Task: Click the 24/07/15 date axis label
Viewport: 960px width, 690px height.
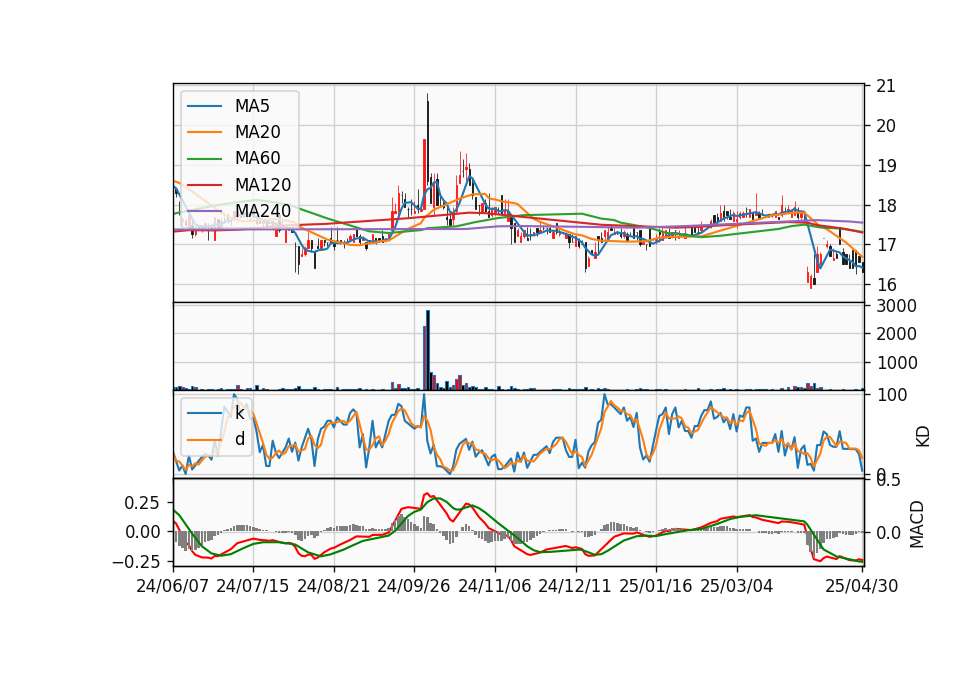Action: pyautogui.click(x=253, y=587)
